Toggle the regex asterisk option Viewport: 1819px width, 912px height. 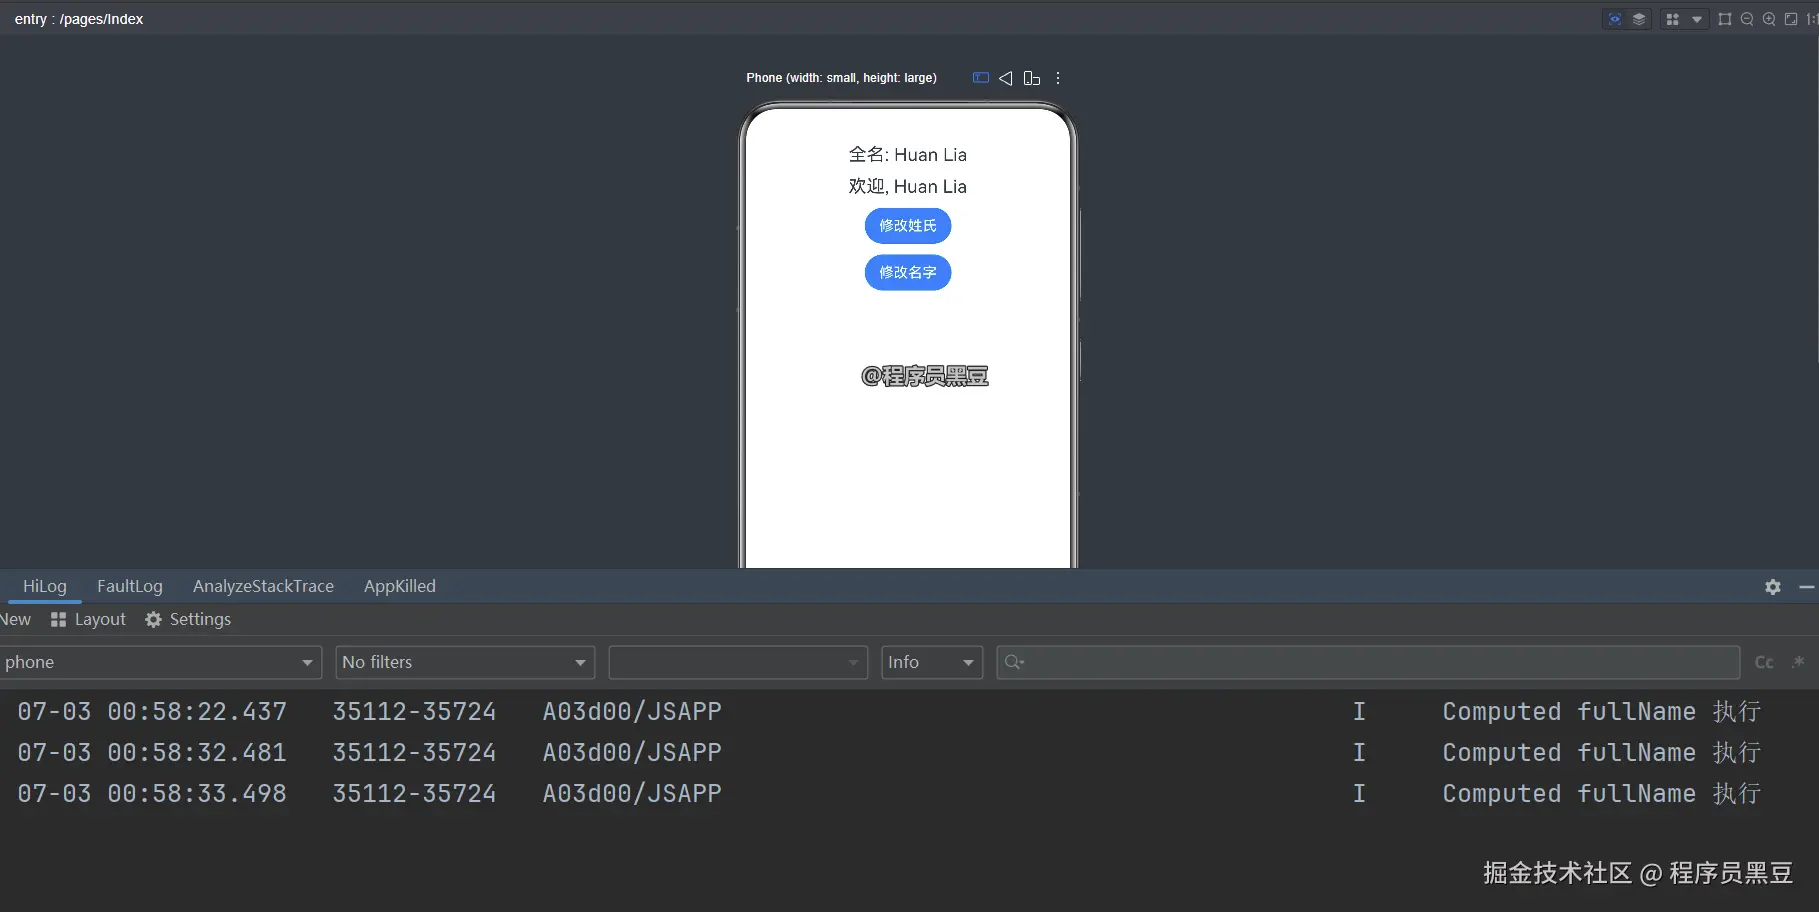pyautogui.click(x=1798, y=662)
